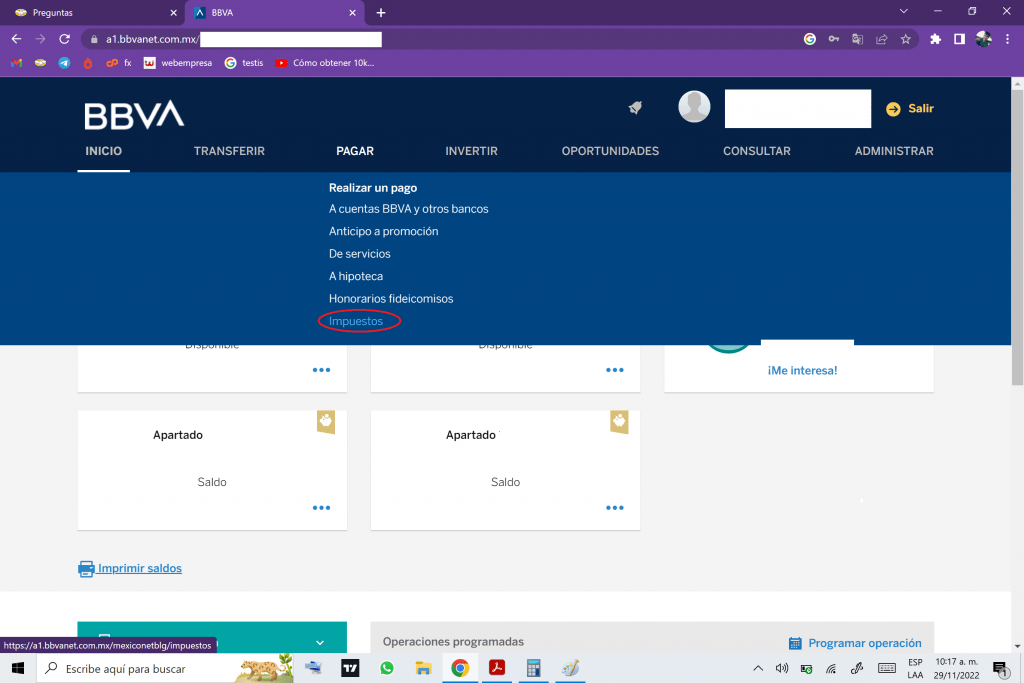This screenshot has width=1024, height=683.
Task: Click the share page icon
Action: click(x=882, y=39)
